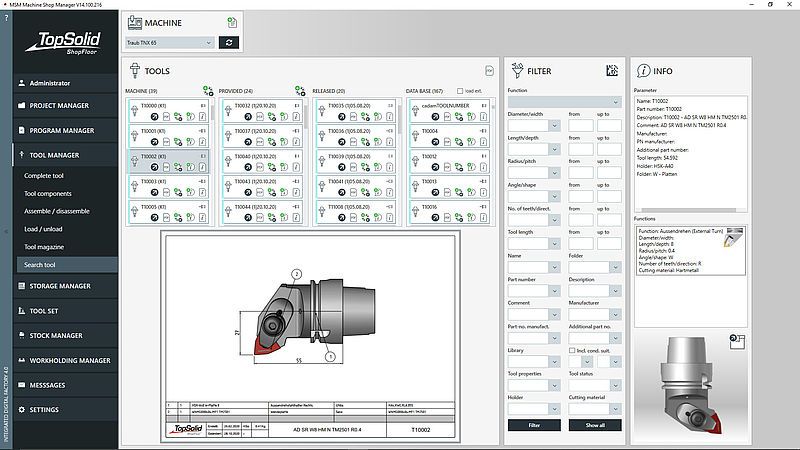
Task: Click the 'Show all' button
Action: coord(594,425)
